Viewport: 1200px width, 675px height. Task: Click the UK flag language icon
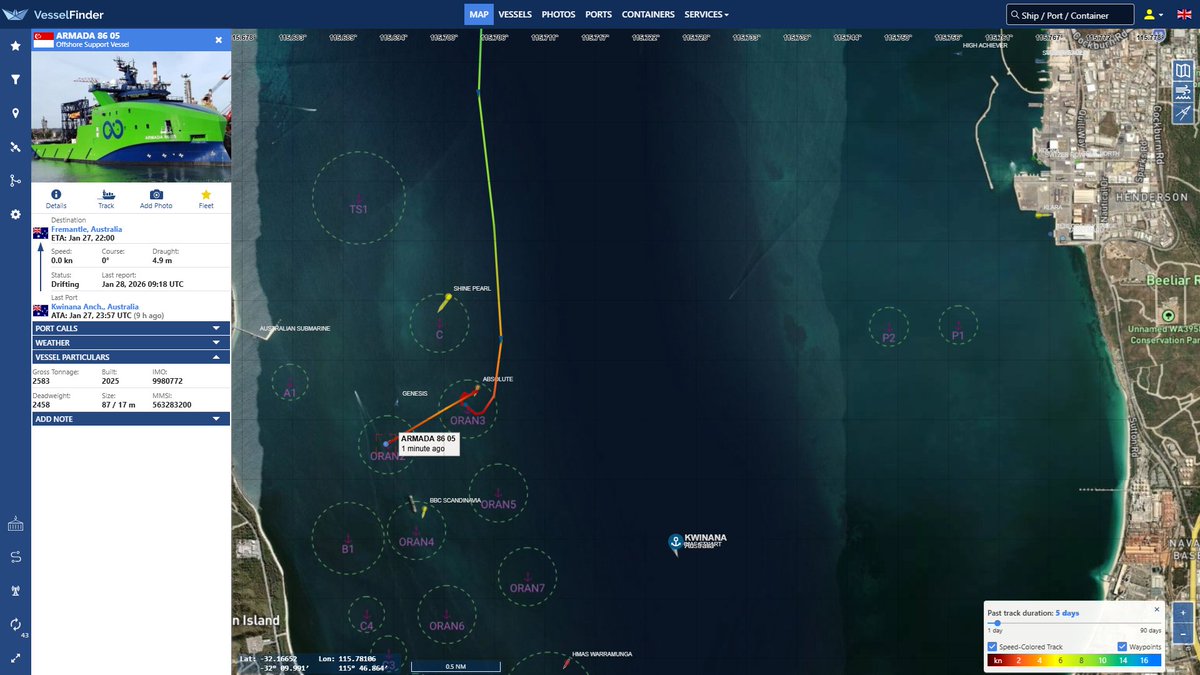coord(1186,14)
